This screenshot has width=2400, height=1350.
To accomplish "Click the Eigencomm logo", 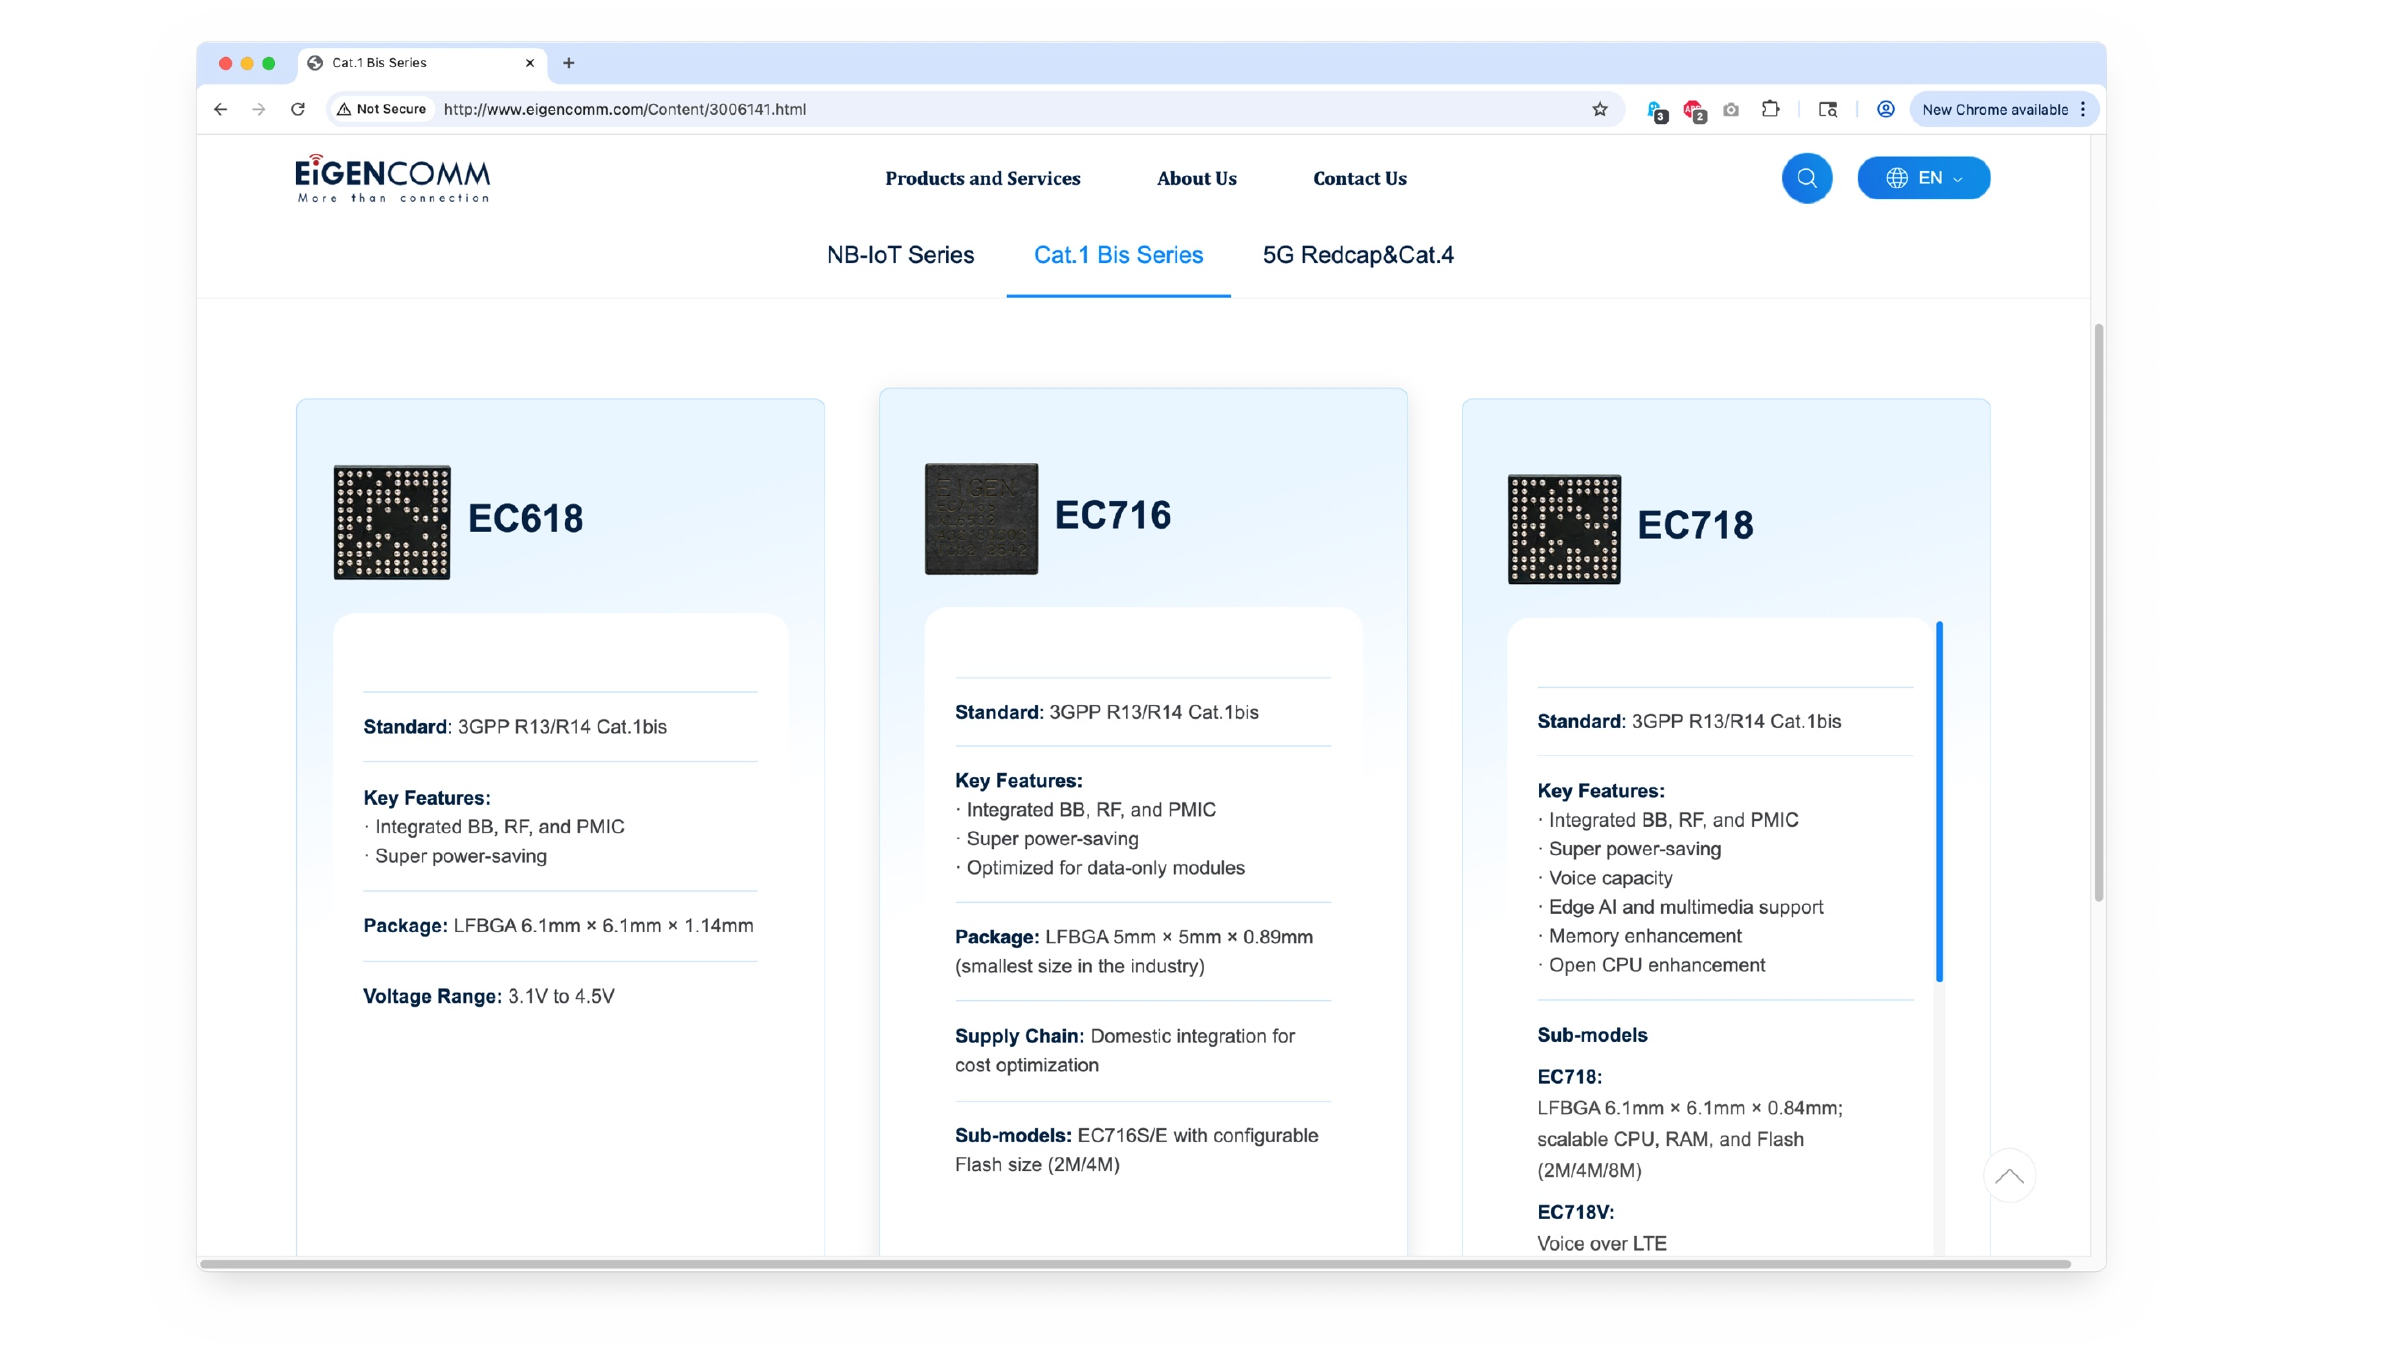I will click(x=392, y=178).
